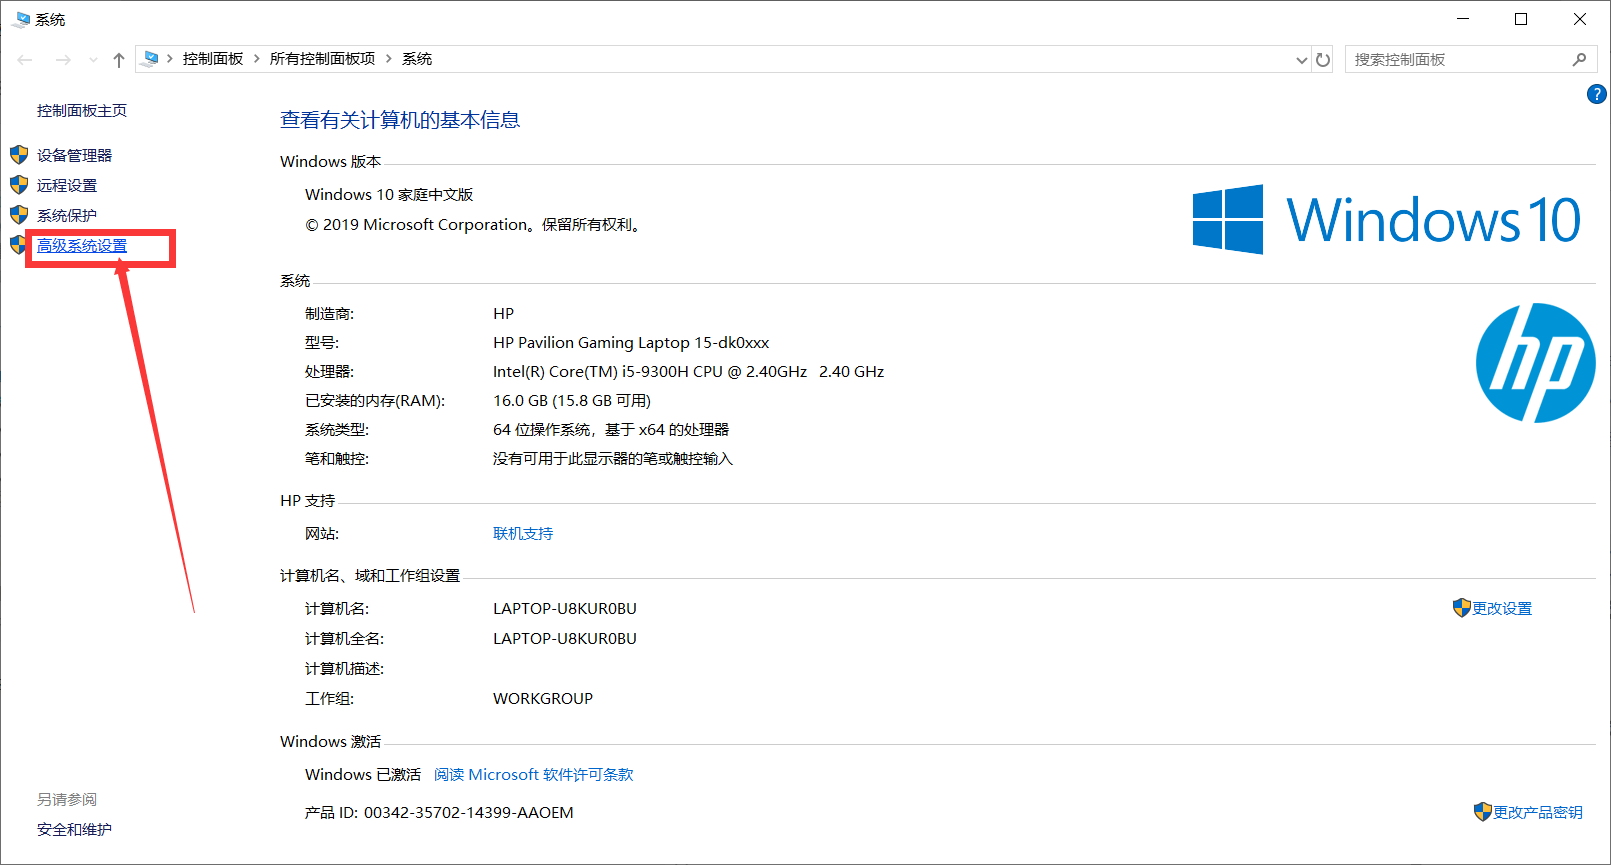Go up one level arrow

[x=119, y=60]
